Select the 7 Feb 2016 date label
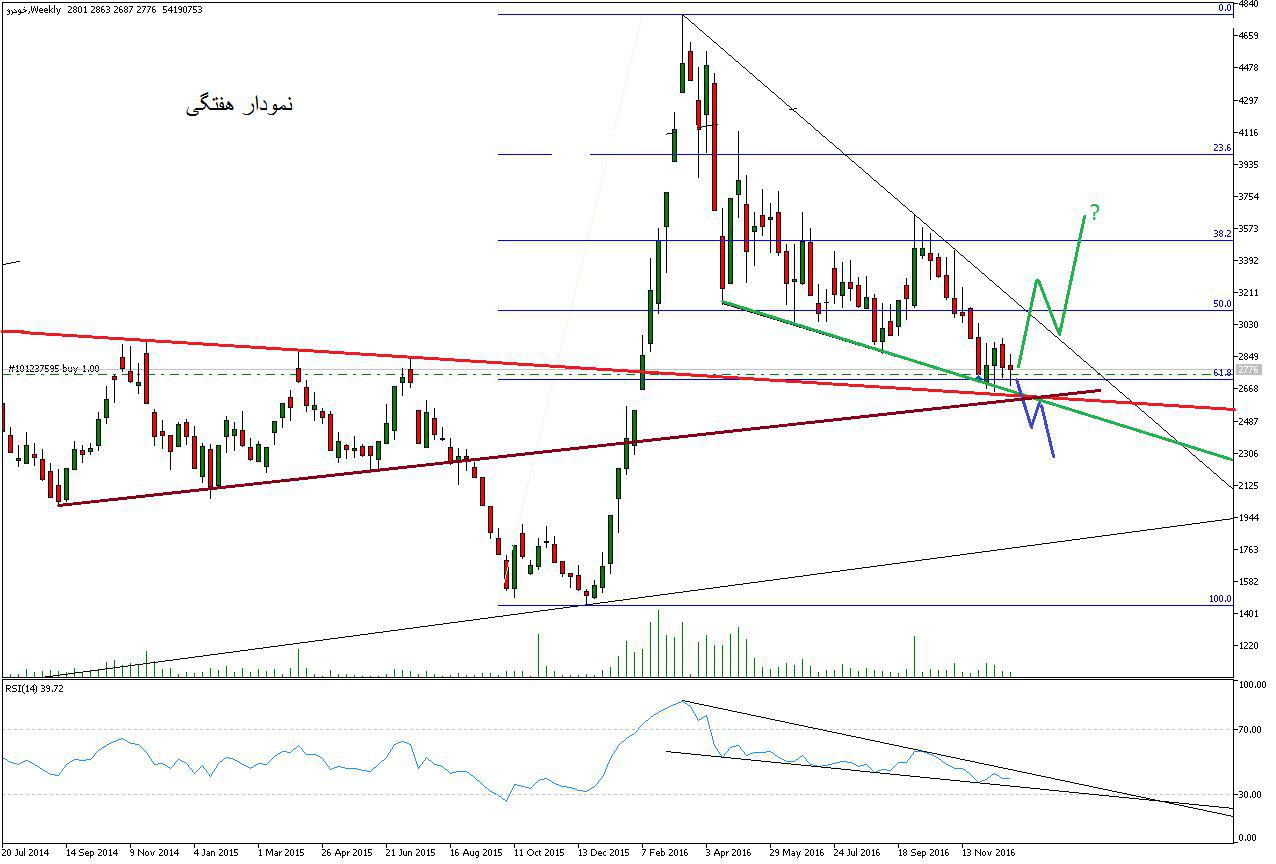 pos(665,853)
